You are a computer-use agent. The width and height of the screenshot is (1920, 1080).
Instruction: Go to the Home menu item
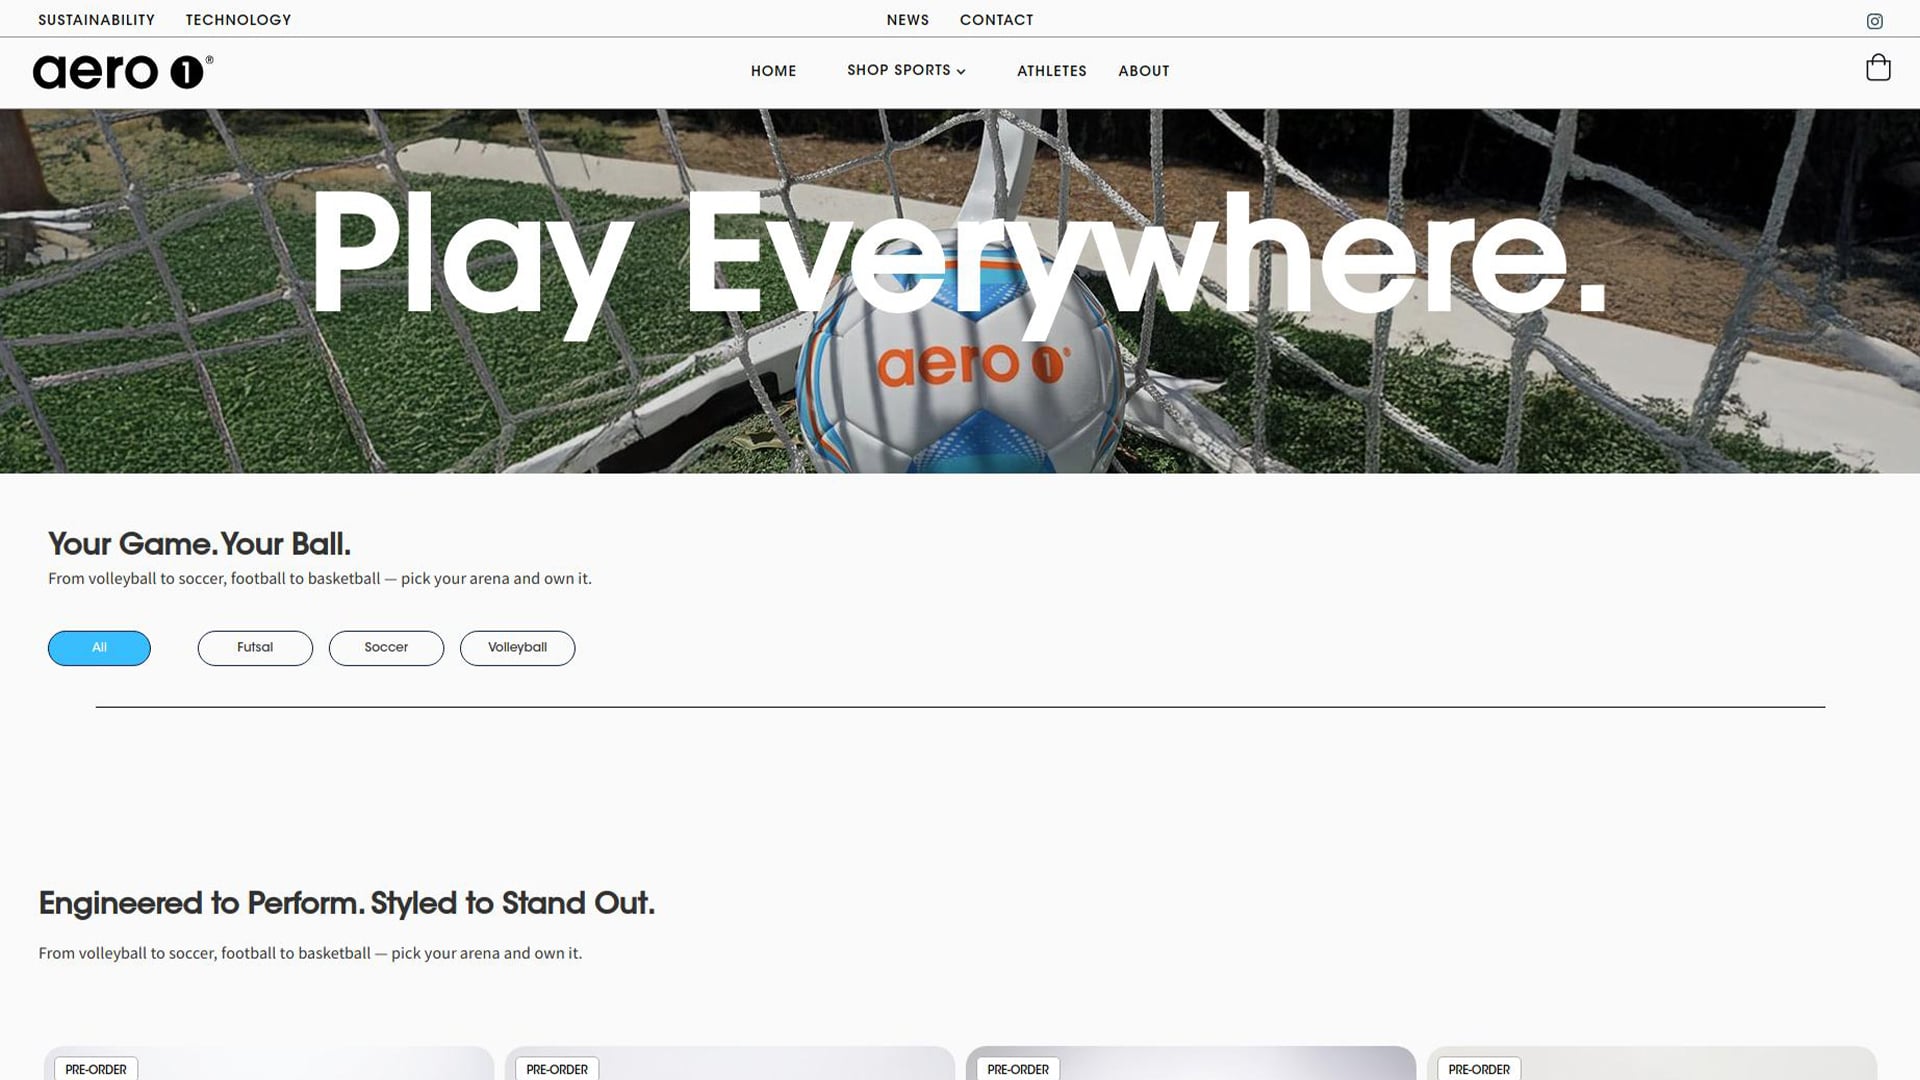[773, 71]
